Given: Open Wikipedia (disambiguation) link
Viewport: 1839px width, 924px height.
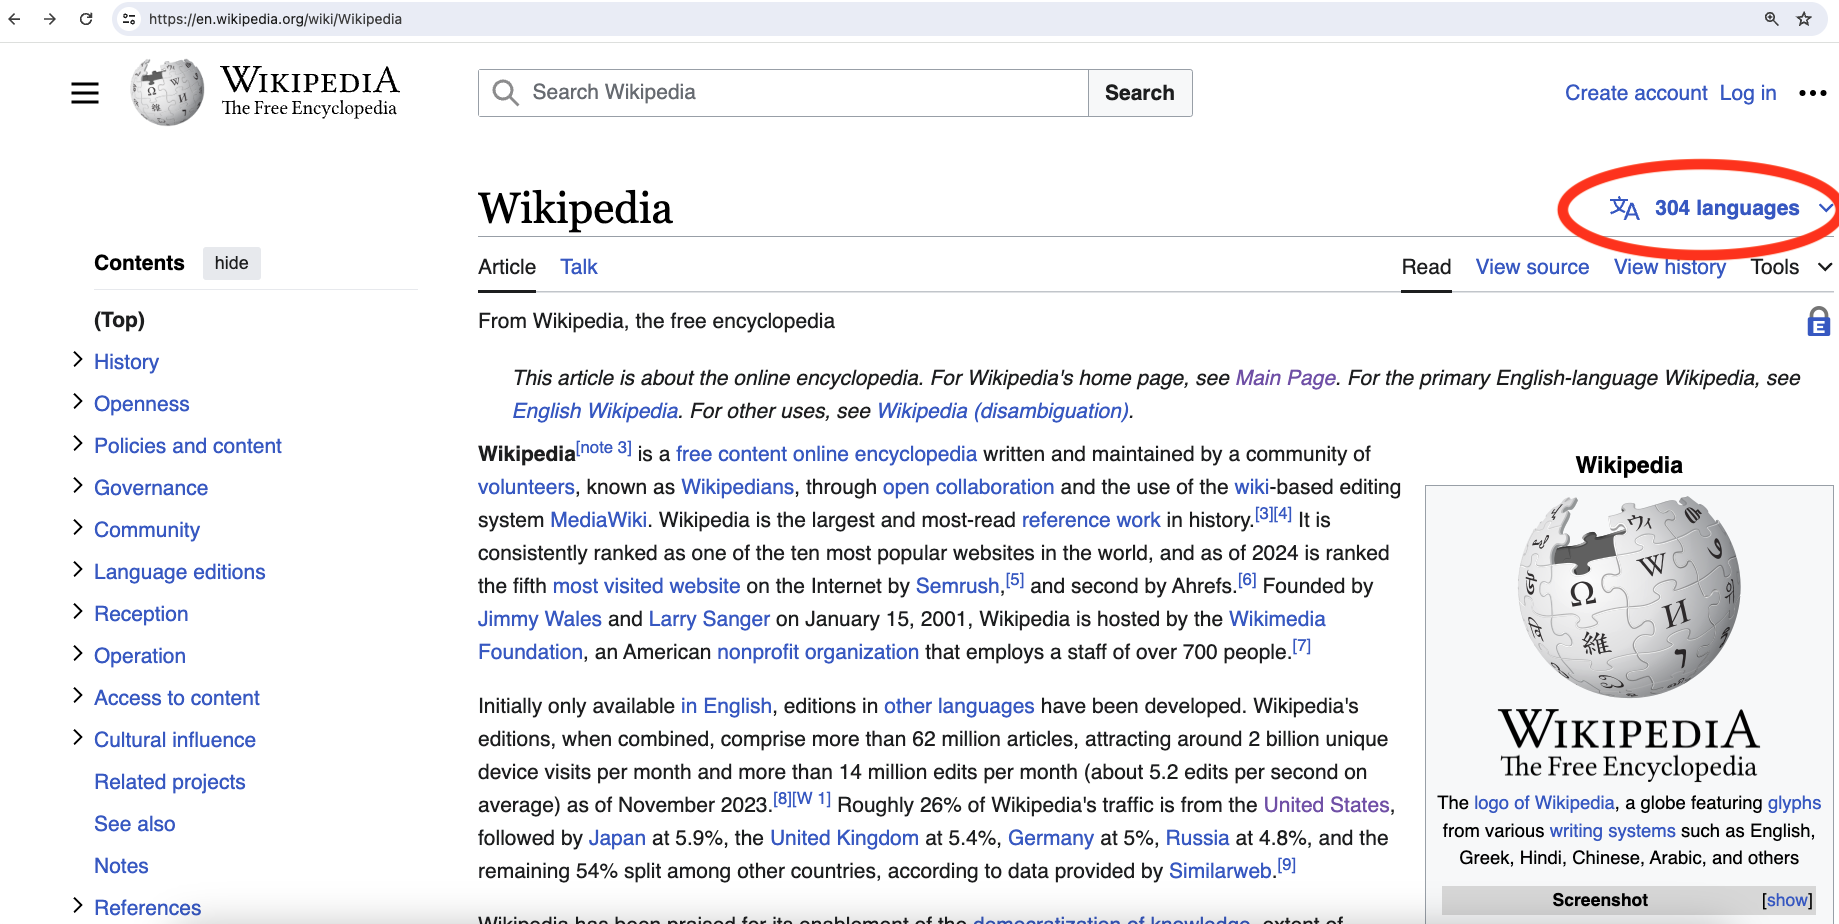Looking at the screenshot, I should [x=1003, y=411].
